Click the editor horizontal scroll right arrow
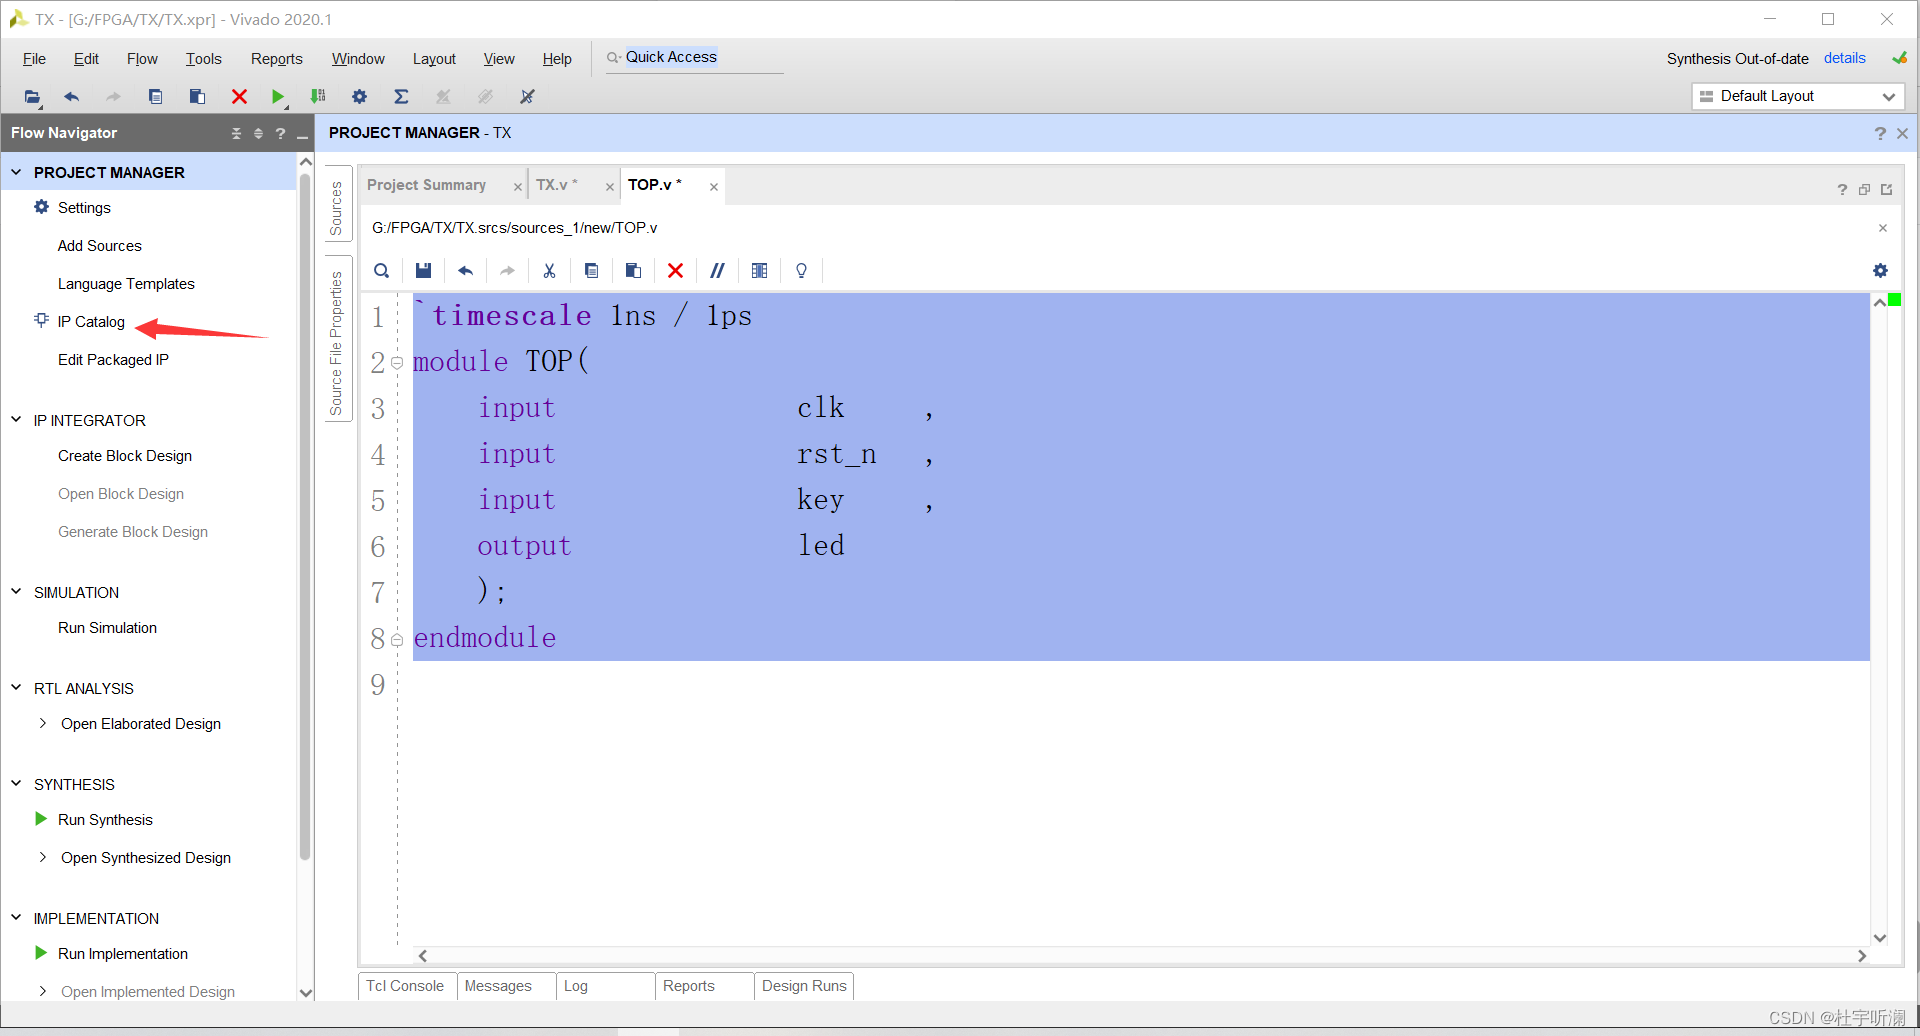This screenshot has width=1920, height=1036. point(1861,956)
